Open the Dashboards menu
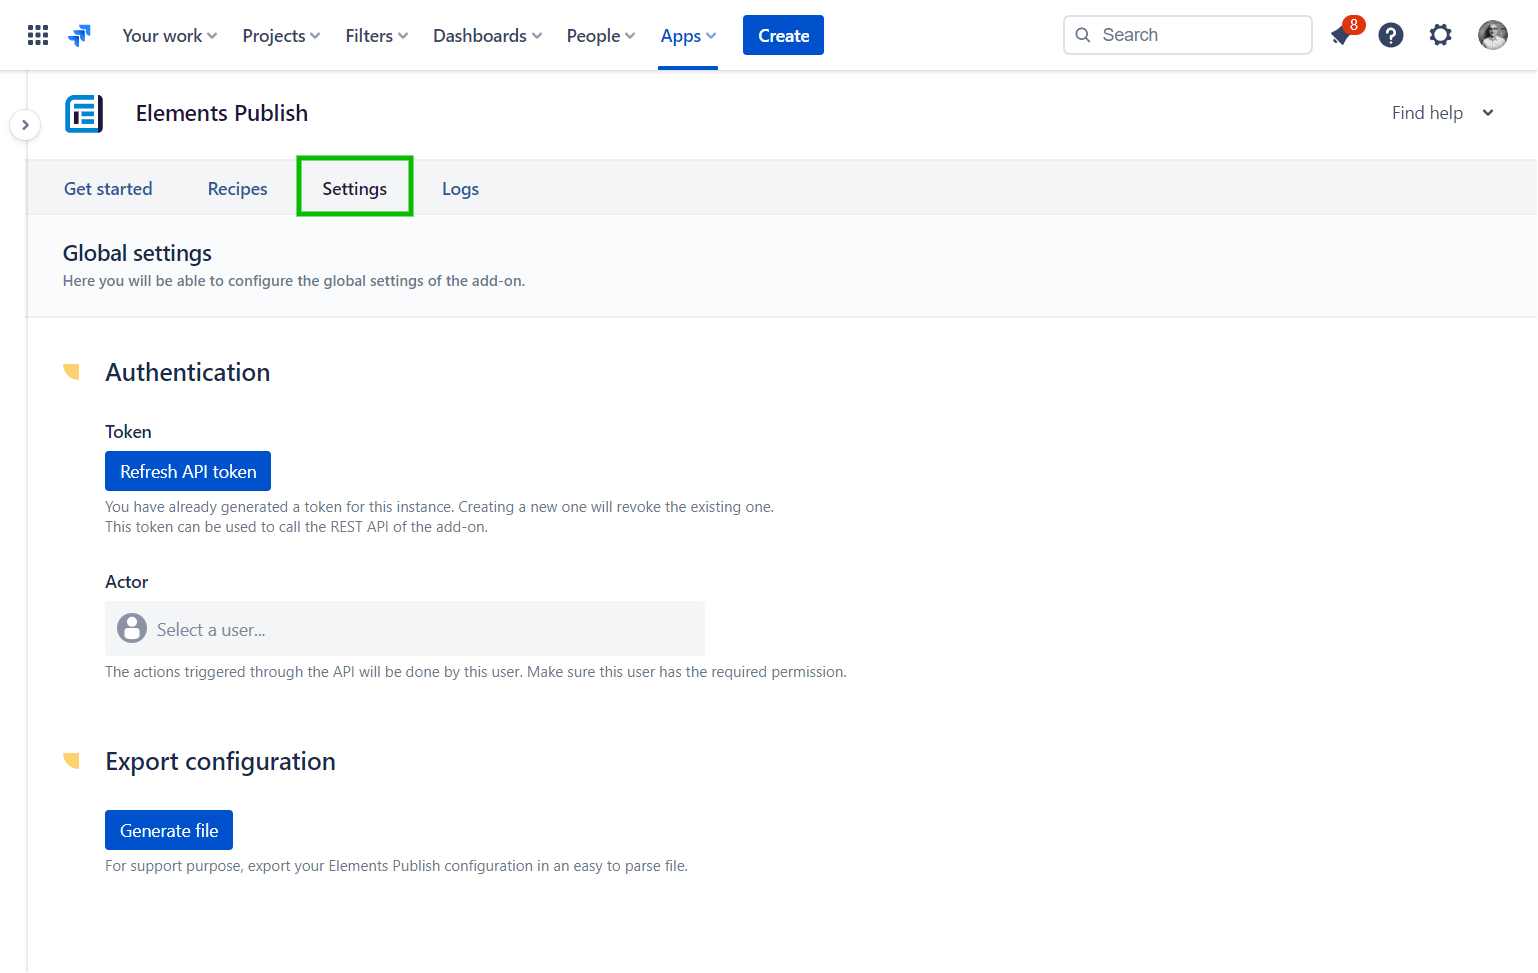1538x973 pixels. [487, 36]
